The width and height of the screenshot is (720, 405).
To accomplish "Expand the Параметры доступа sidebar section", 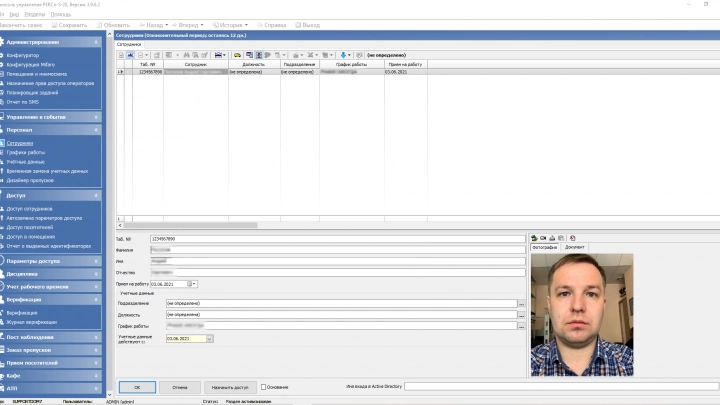I will [x=98, y=260].
